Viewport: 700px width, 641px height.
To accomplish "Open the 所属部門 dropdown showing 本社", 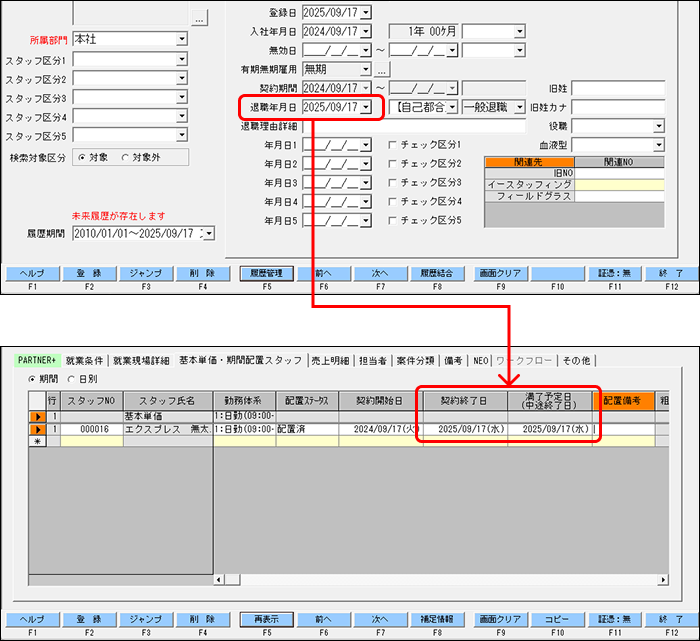I will [181, 39].
